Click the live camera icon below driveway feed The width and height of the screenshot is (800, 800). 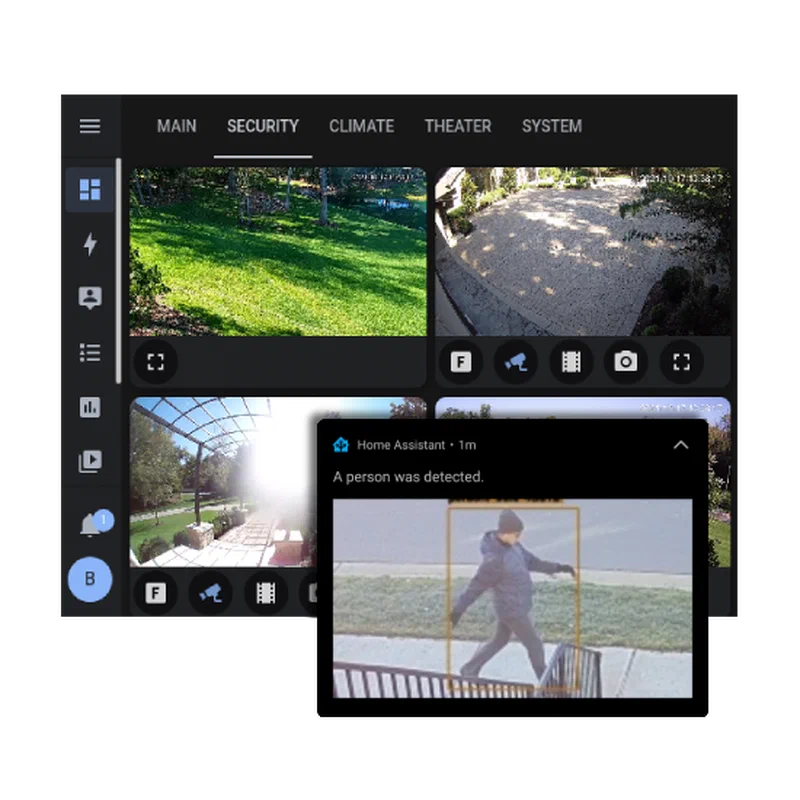point(515,362)
